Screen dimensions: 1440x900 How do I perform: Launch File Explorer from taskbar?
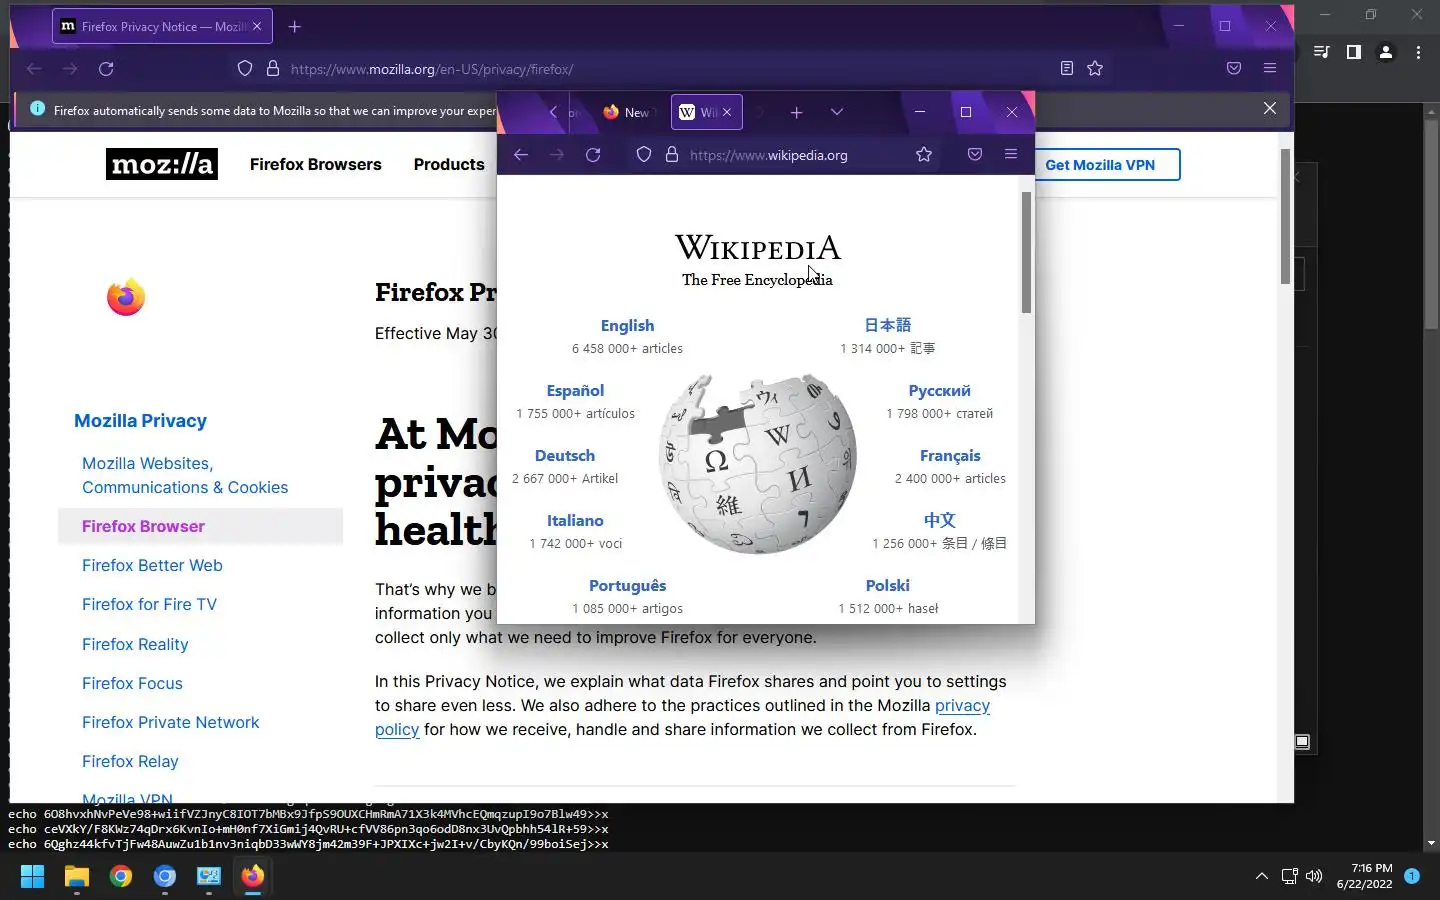pos(77,877)
